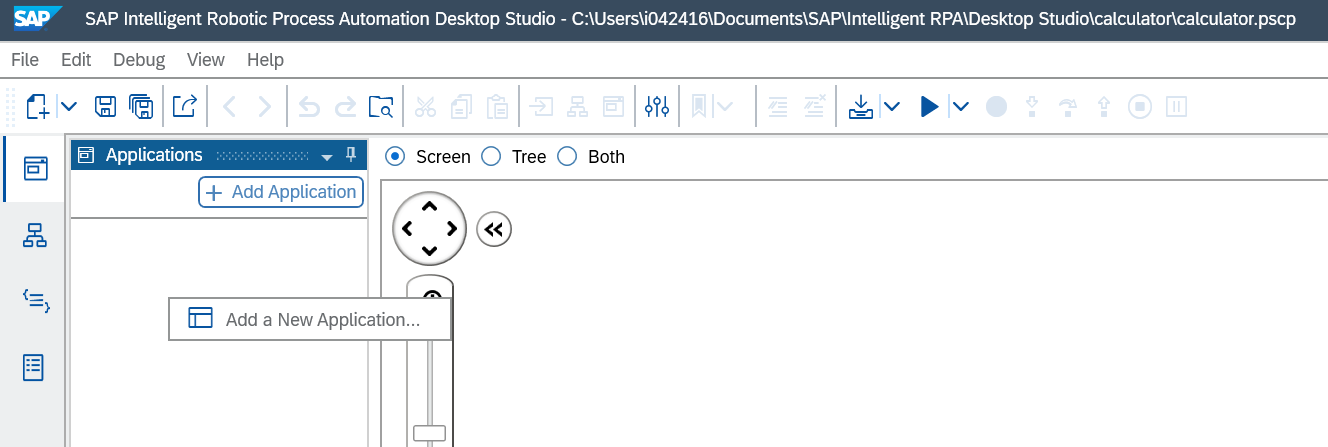1328x447 pixels.
Task: Click the Save All icon
Action: click(140, 106)
